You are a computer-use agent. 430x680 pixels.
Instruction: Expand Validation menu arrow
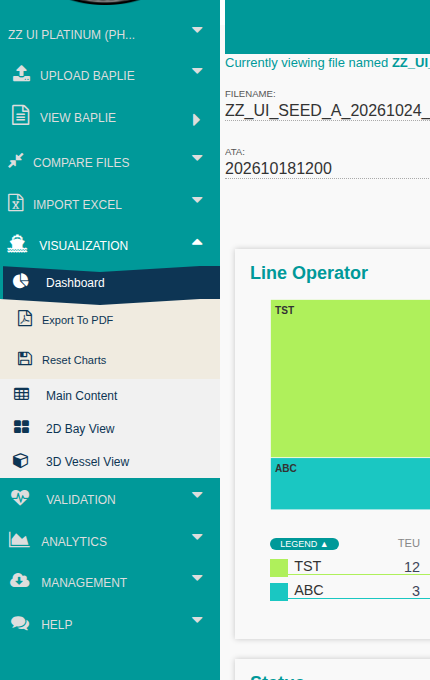(197, 495)
